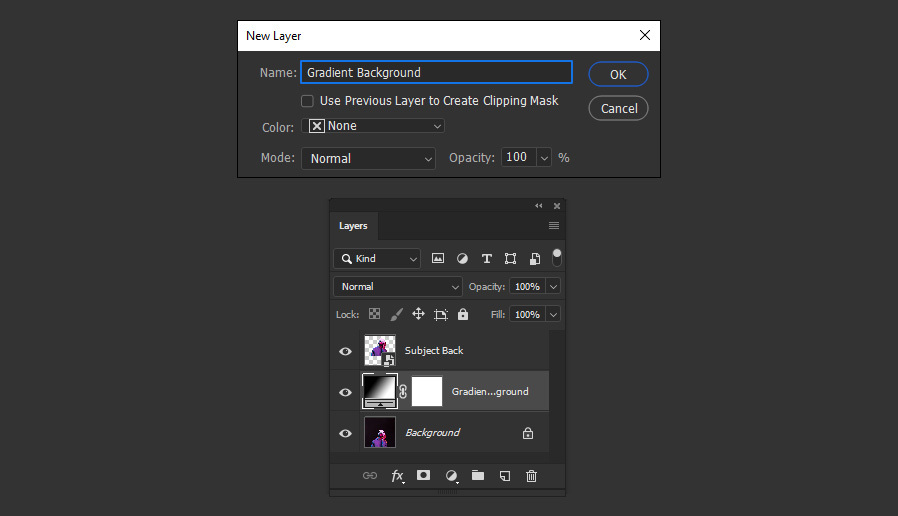Viewport: 898px width, 516px height.
Task: Select the Subject Back layer name
Action: [434, 350]
